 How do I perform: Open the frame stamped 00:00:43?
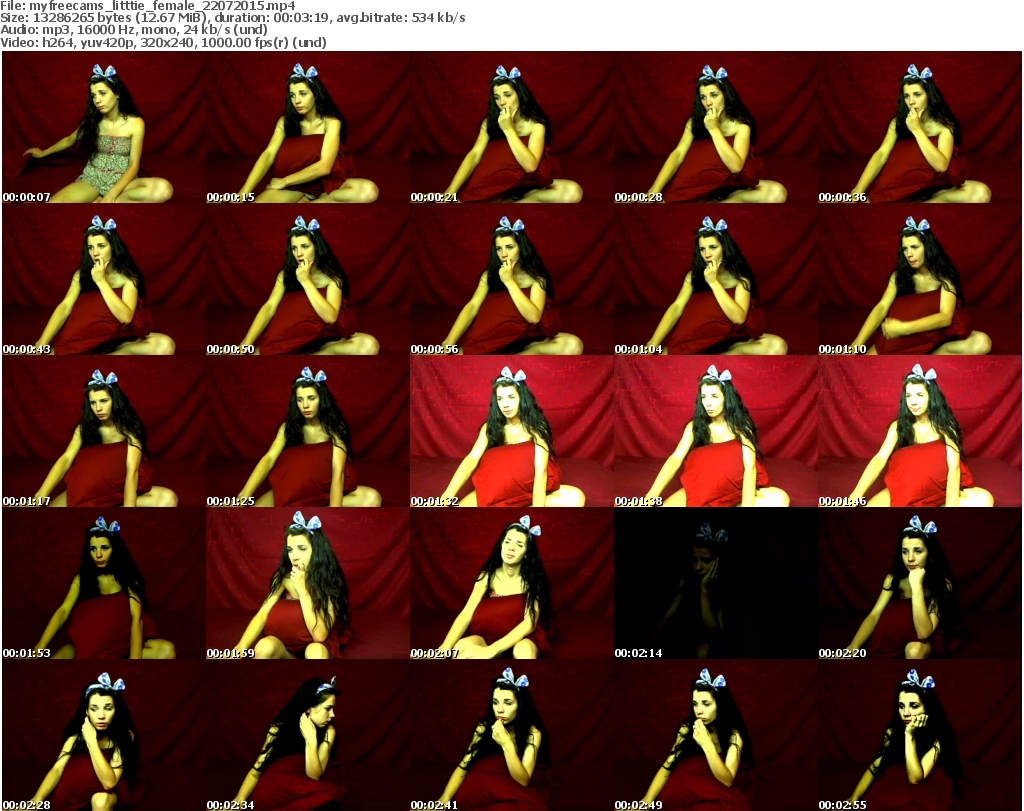pos(104,279)
